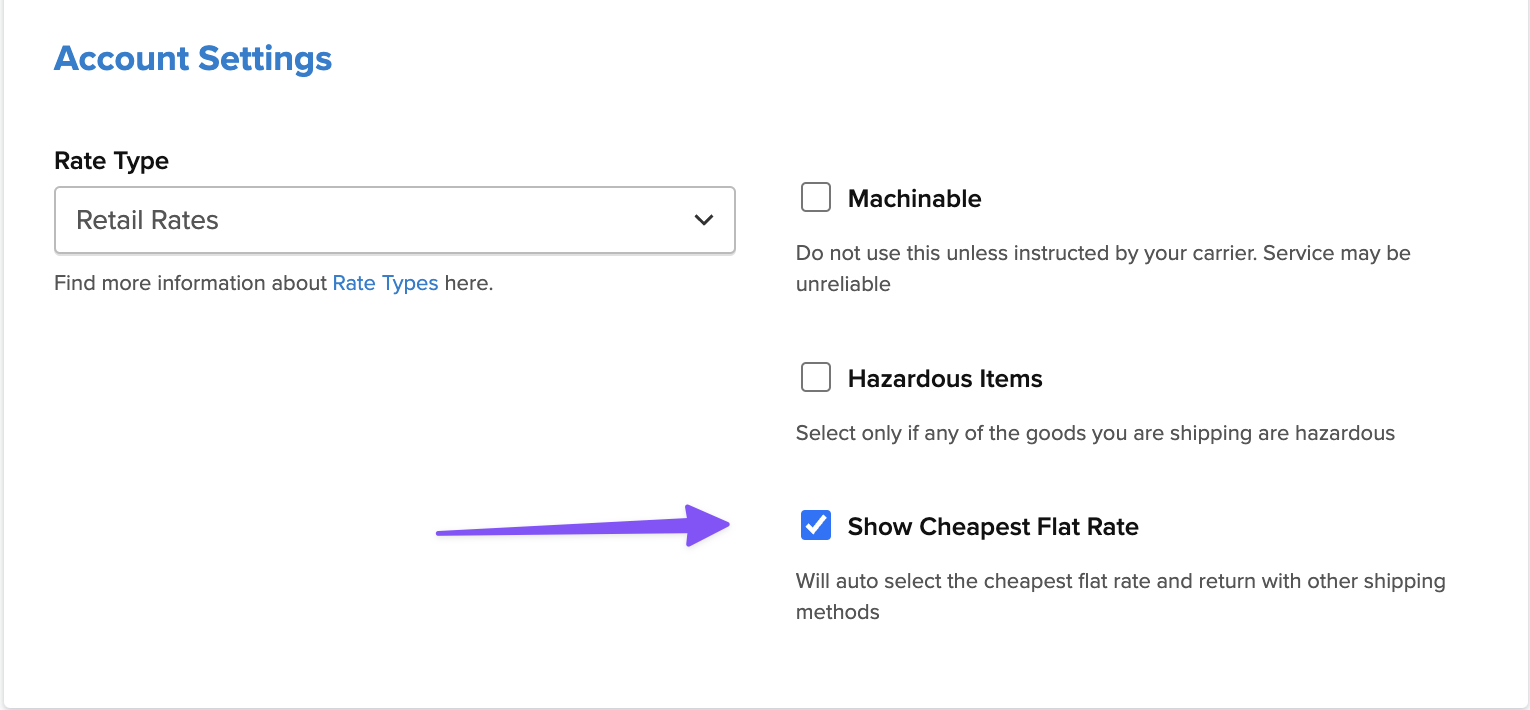Uncheck the Show Cheapest Flat Rate checkbox

tap(816, 525)
